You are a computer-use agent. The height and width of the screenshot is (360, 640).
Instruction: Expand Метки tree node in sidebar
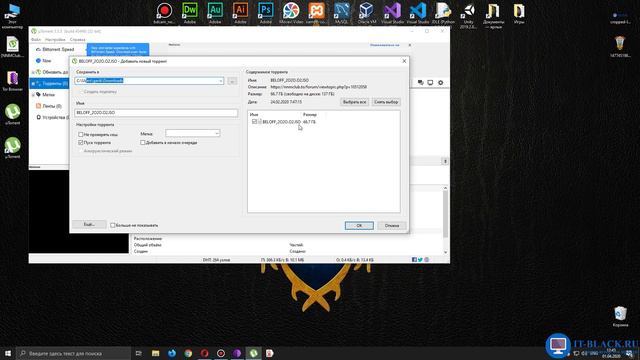(x=33, y=95)
